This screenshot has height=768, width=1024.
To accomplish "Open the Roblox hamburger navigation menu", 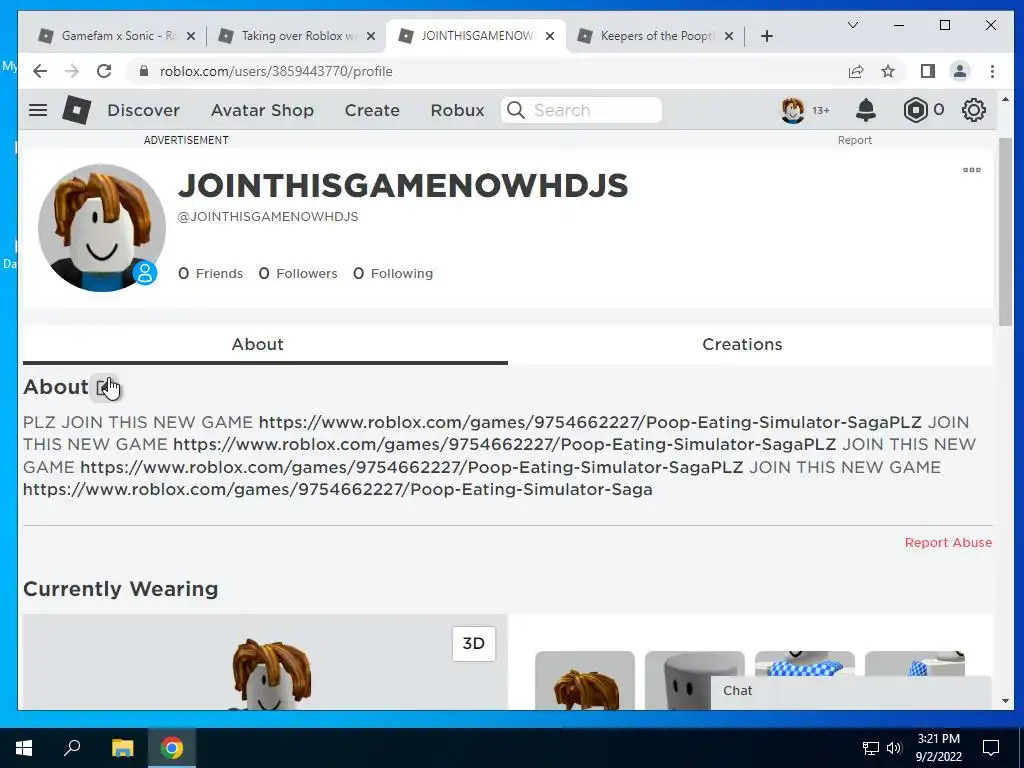I will pyautogui.click(x=38, y=110).
